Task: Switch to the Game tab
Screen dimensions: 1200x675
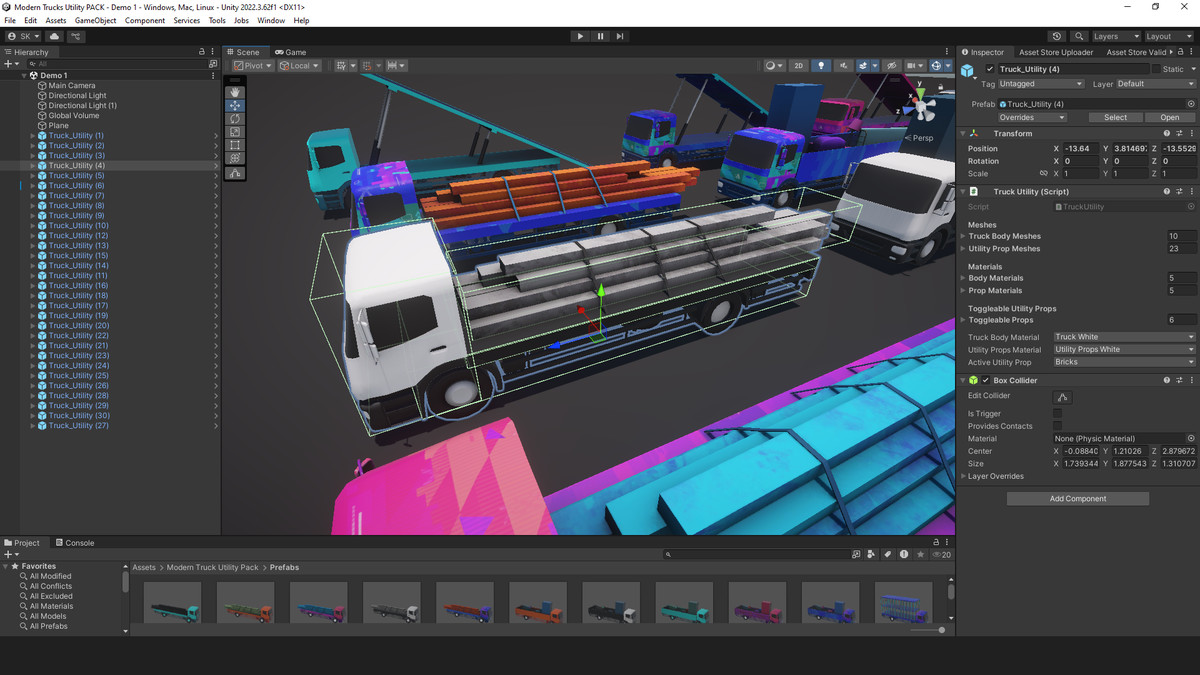Action: tap(291, 52)
